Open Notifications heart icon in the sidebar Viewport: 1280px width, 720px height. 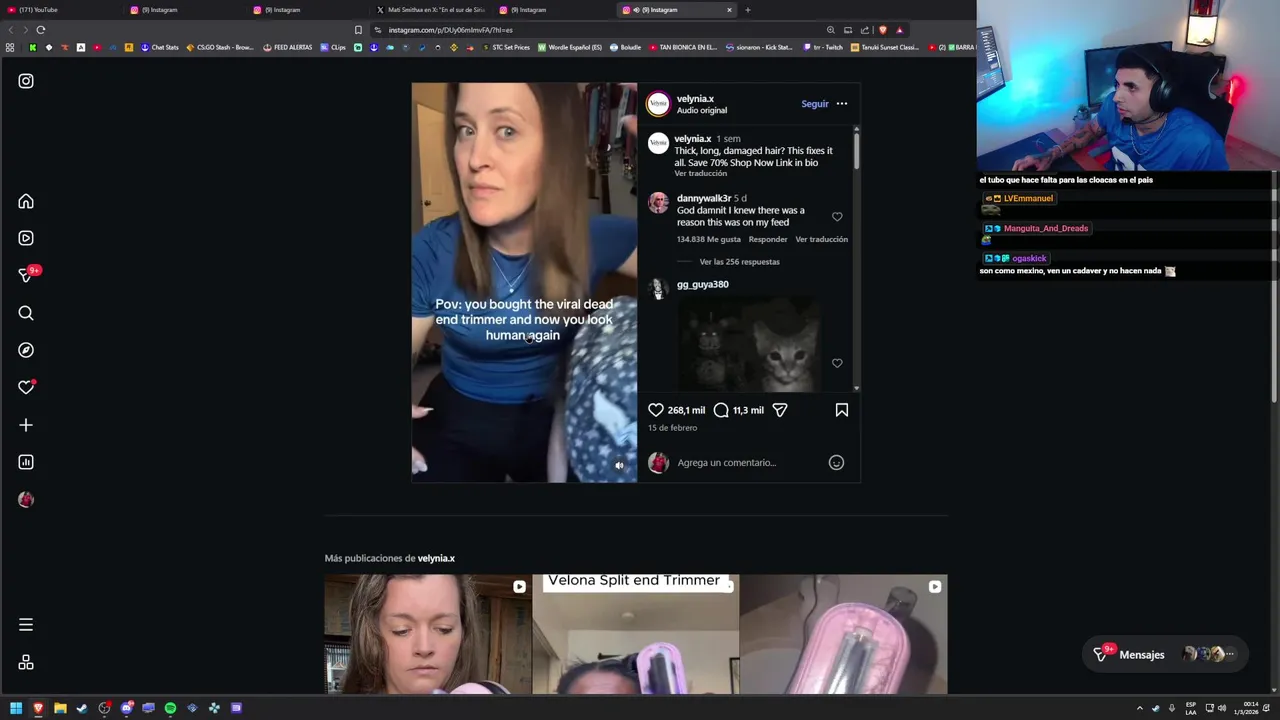(26, 387)
